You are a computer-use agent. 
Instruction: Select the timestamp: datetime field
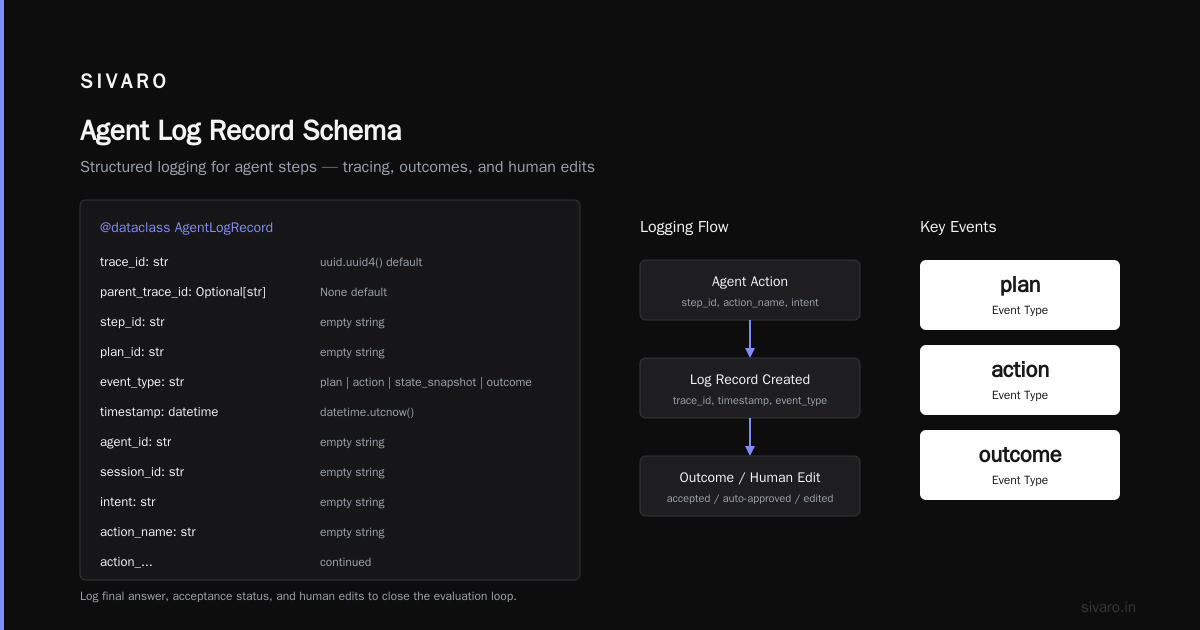pyautogui.click(x=159, y=412)
